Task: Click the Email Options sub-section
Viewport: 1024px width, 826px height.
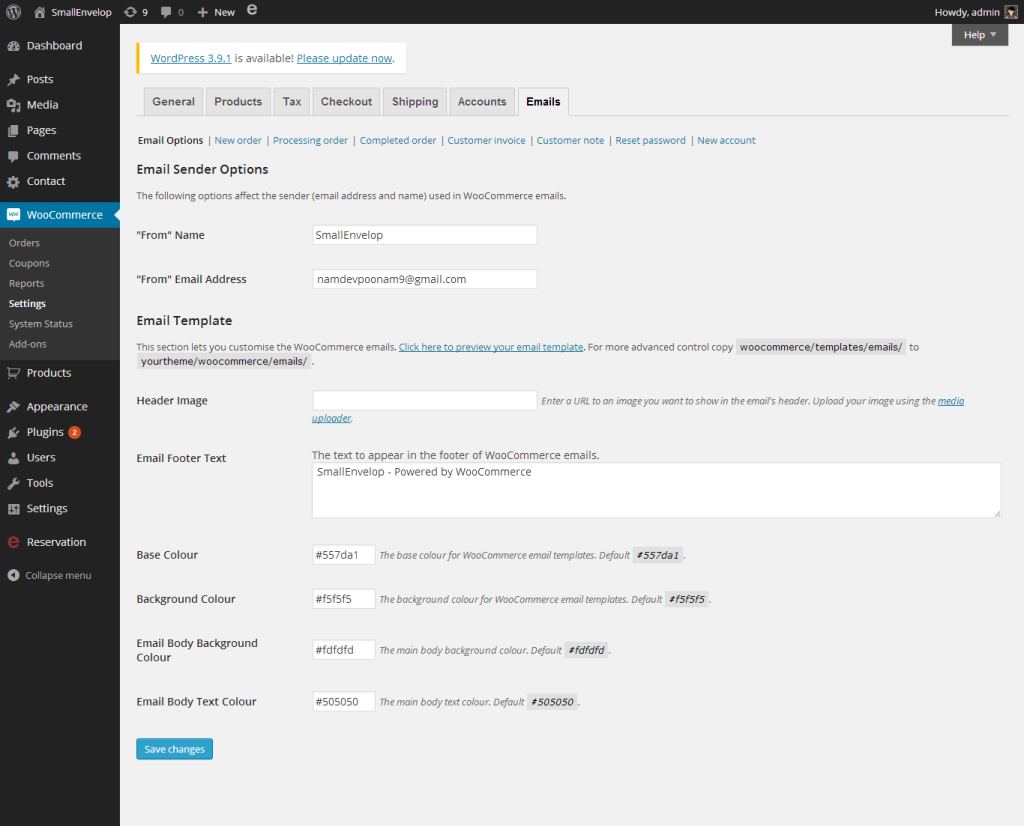Action: [x=170, y=140]
